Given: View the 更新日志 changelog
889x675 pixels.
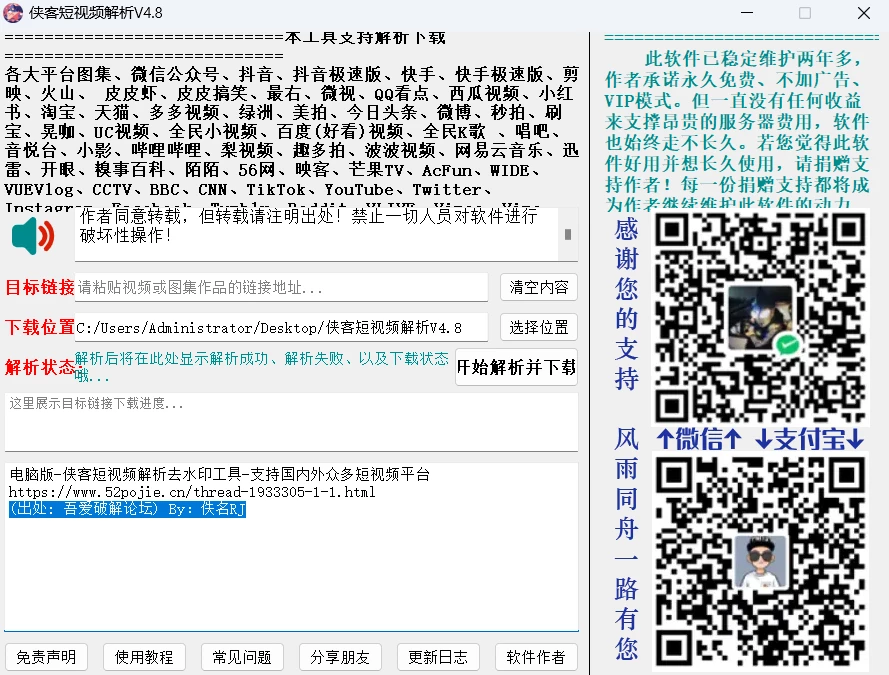Looking at the screenshot, I should click(x=438, y=657).
